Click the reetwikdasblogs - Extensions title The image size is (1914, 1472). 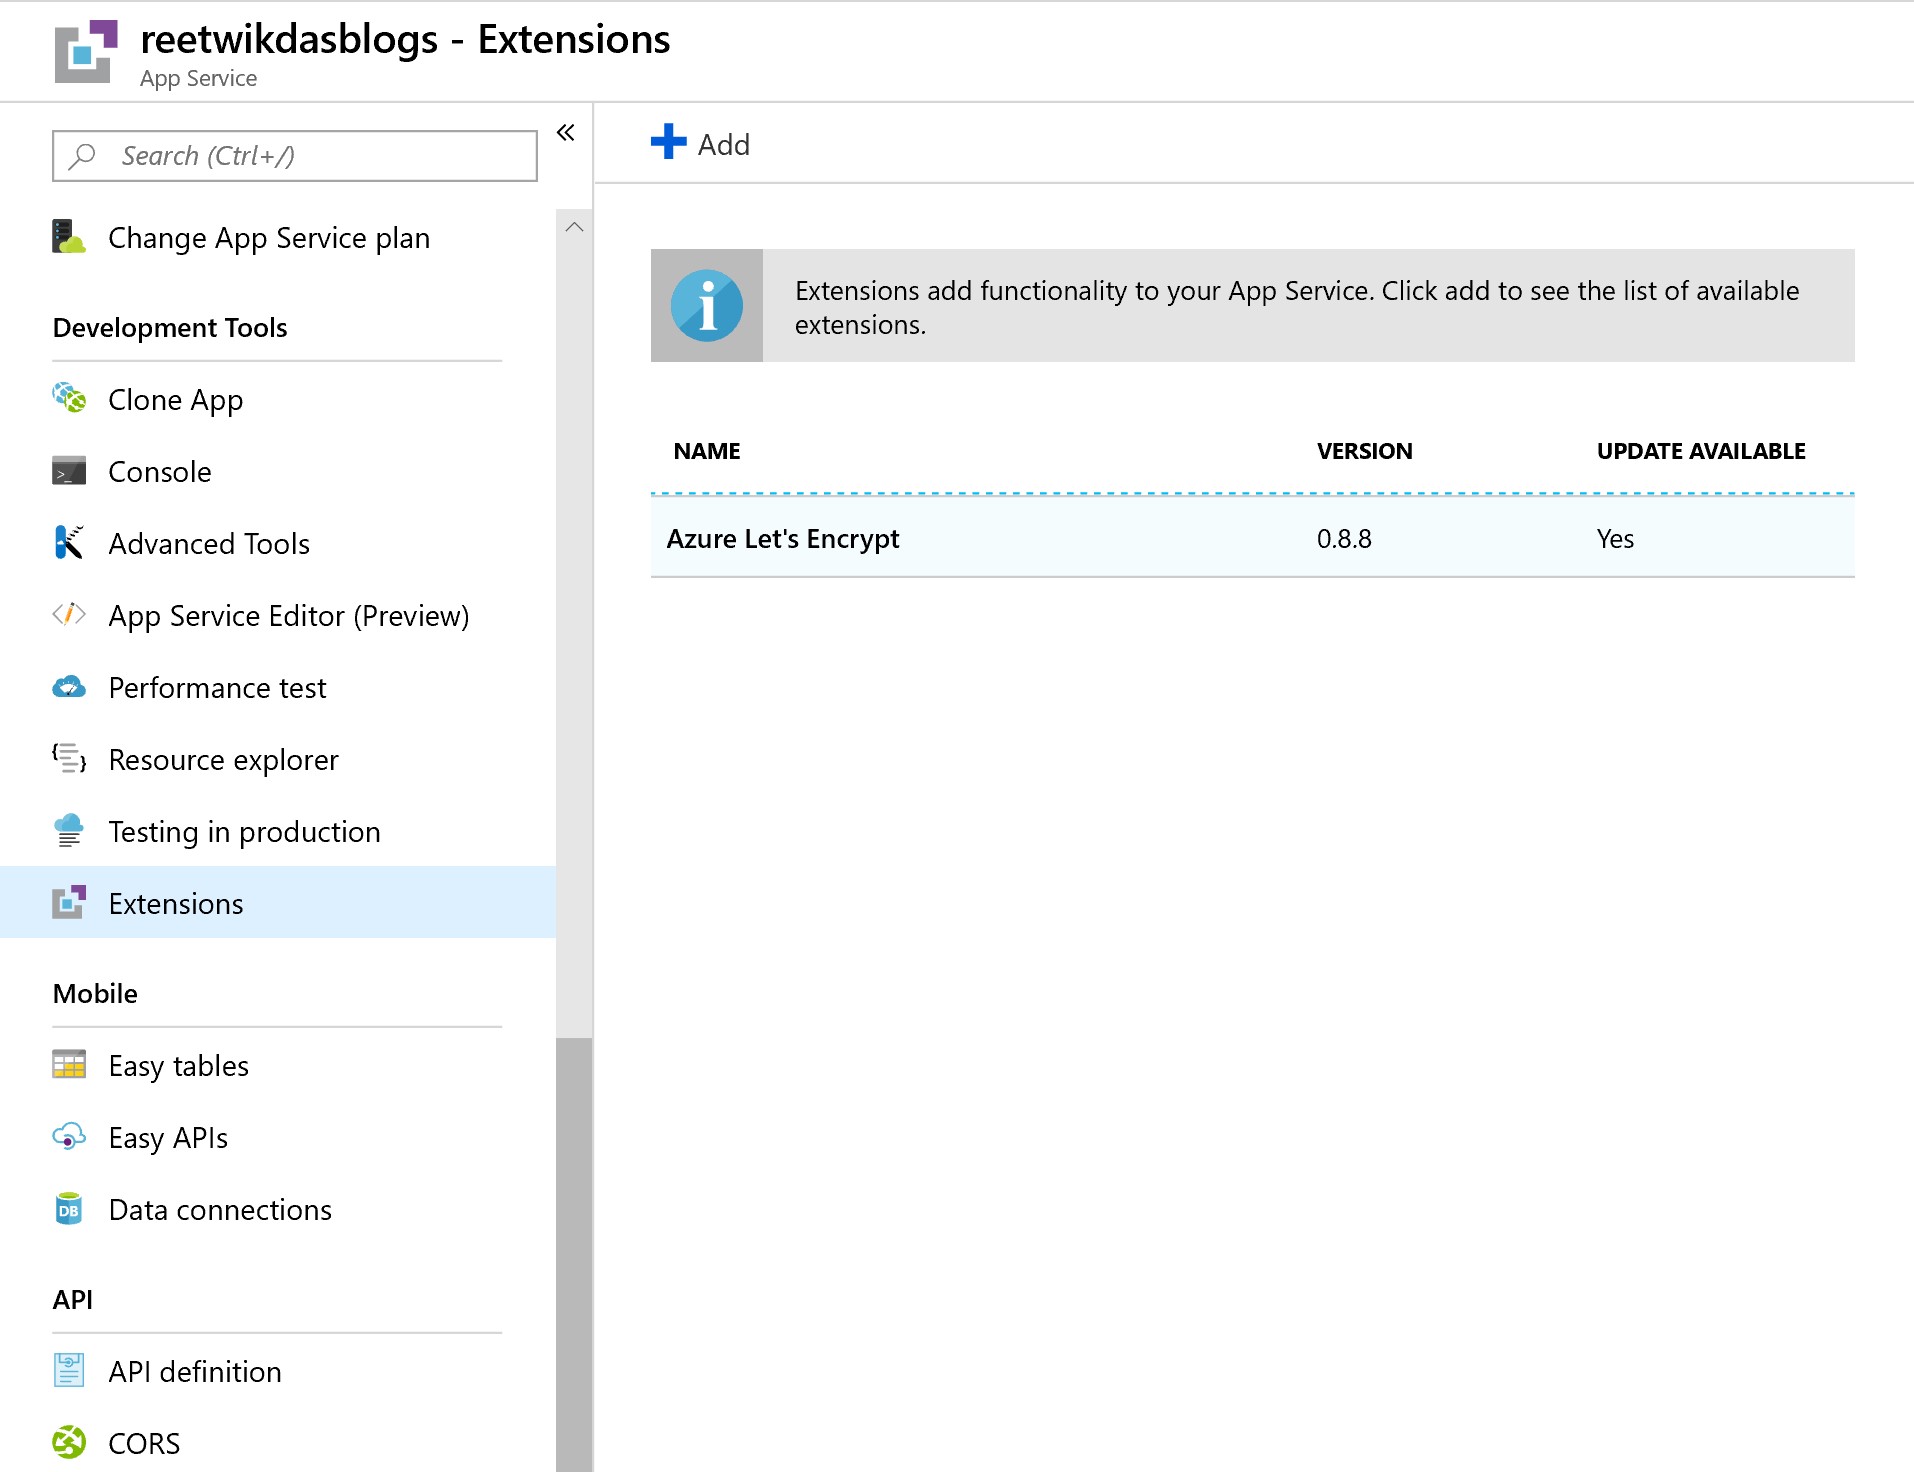tap(405, 40)
